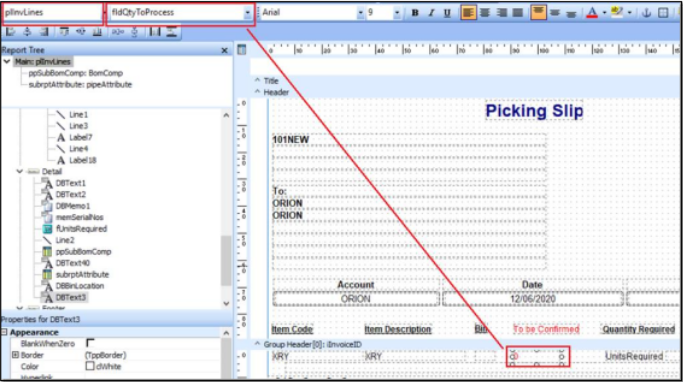Viewport: 683px width, 382px height.
Task: Click the red font color icon
Action: pos(592,13)
